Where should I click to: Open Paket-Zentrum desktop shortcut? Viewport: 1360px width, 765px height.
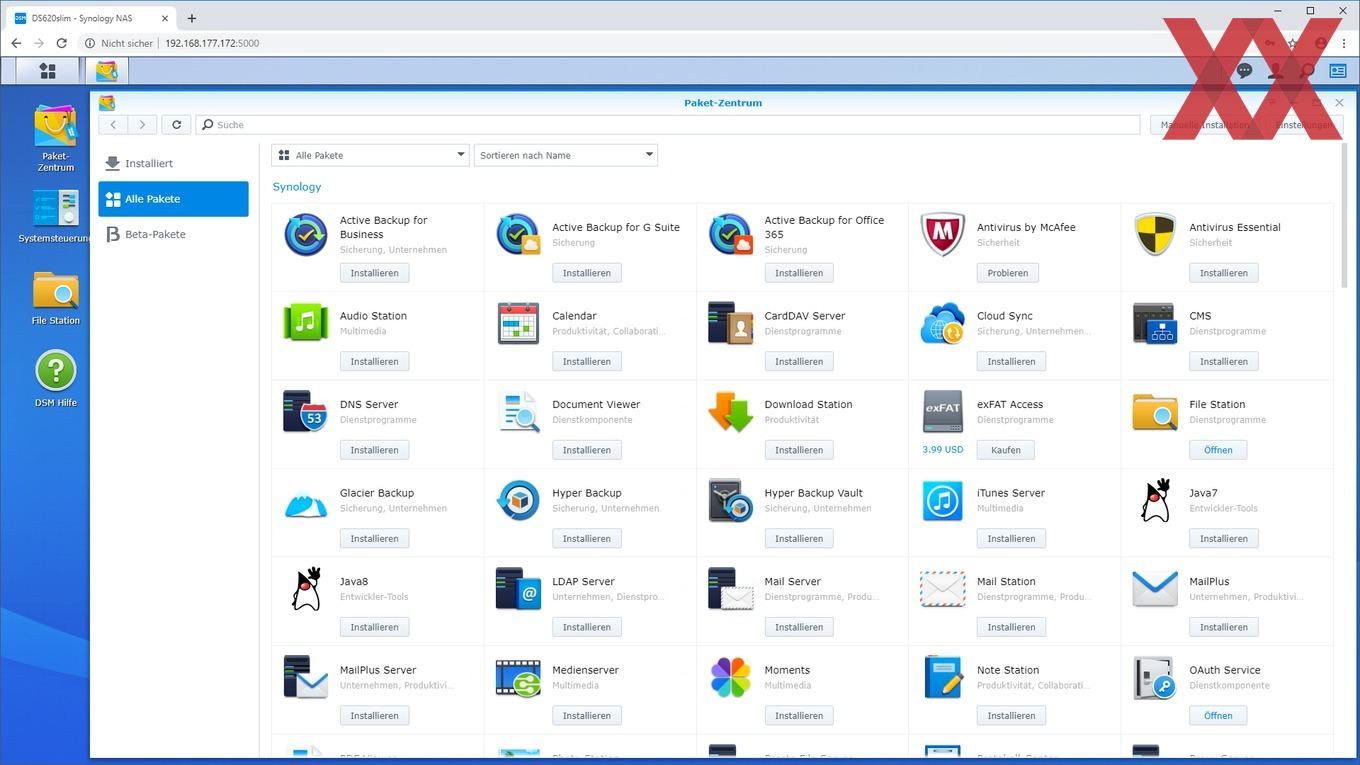(55, 138)
